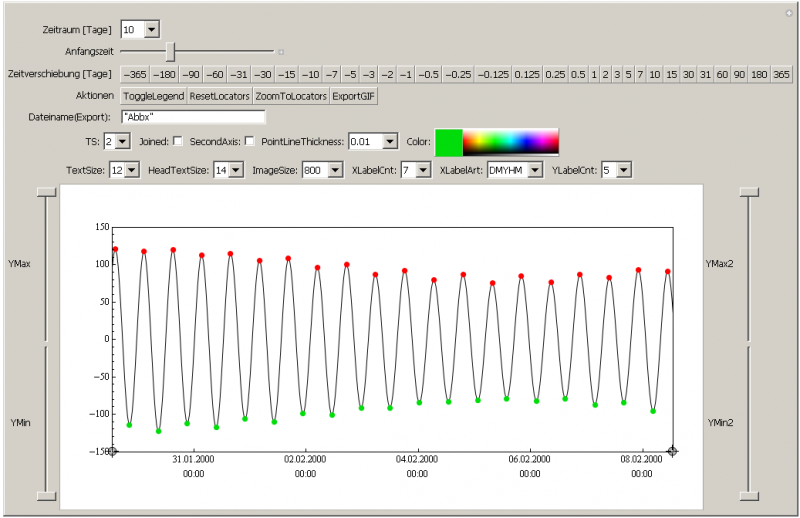
Task: Click the 04.02.2000 x-axis date label
Action: point(417,459)
